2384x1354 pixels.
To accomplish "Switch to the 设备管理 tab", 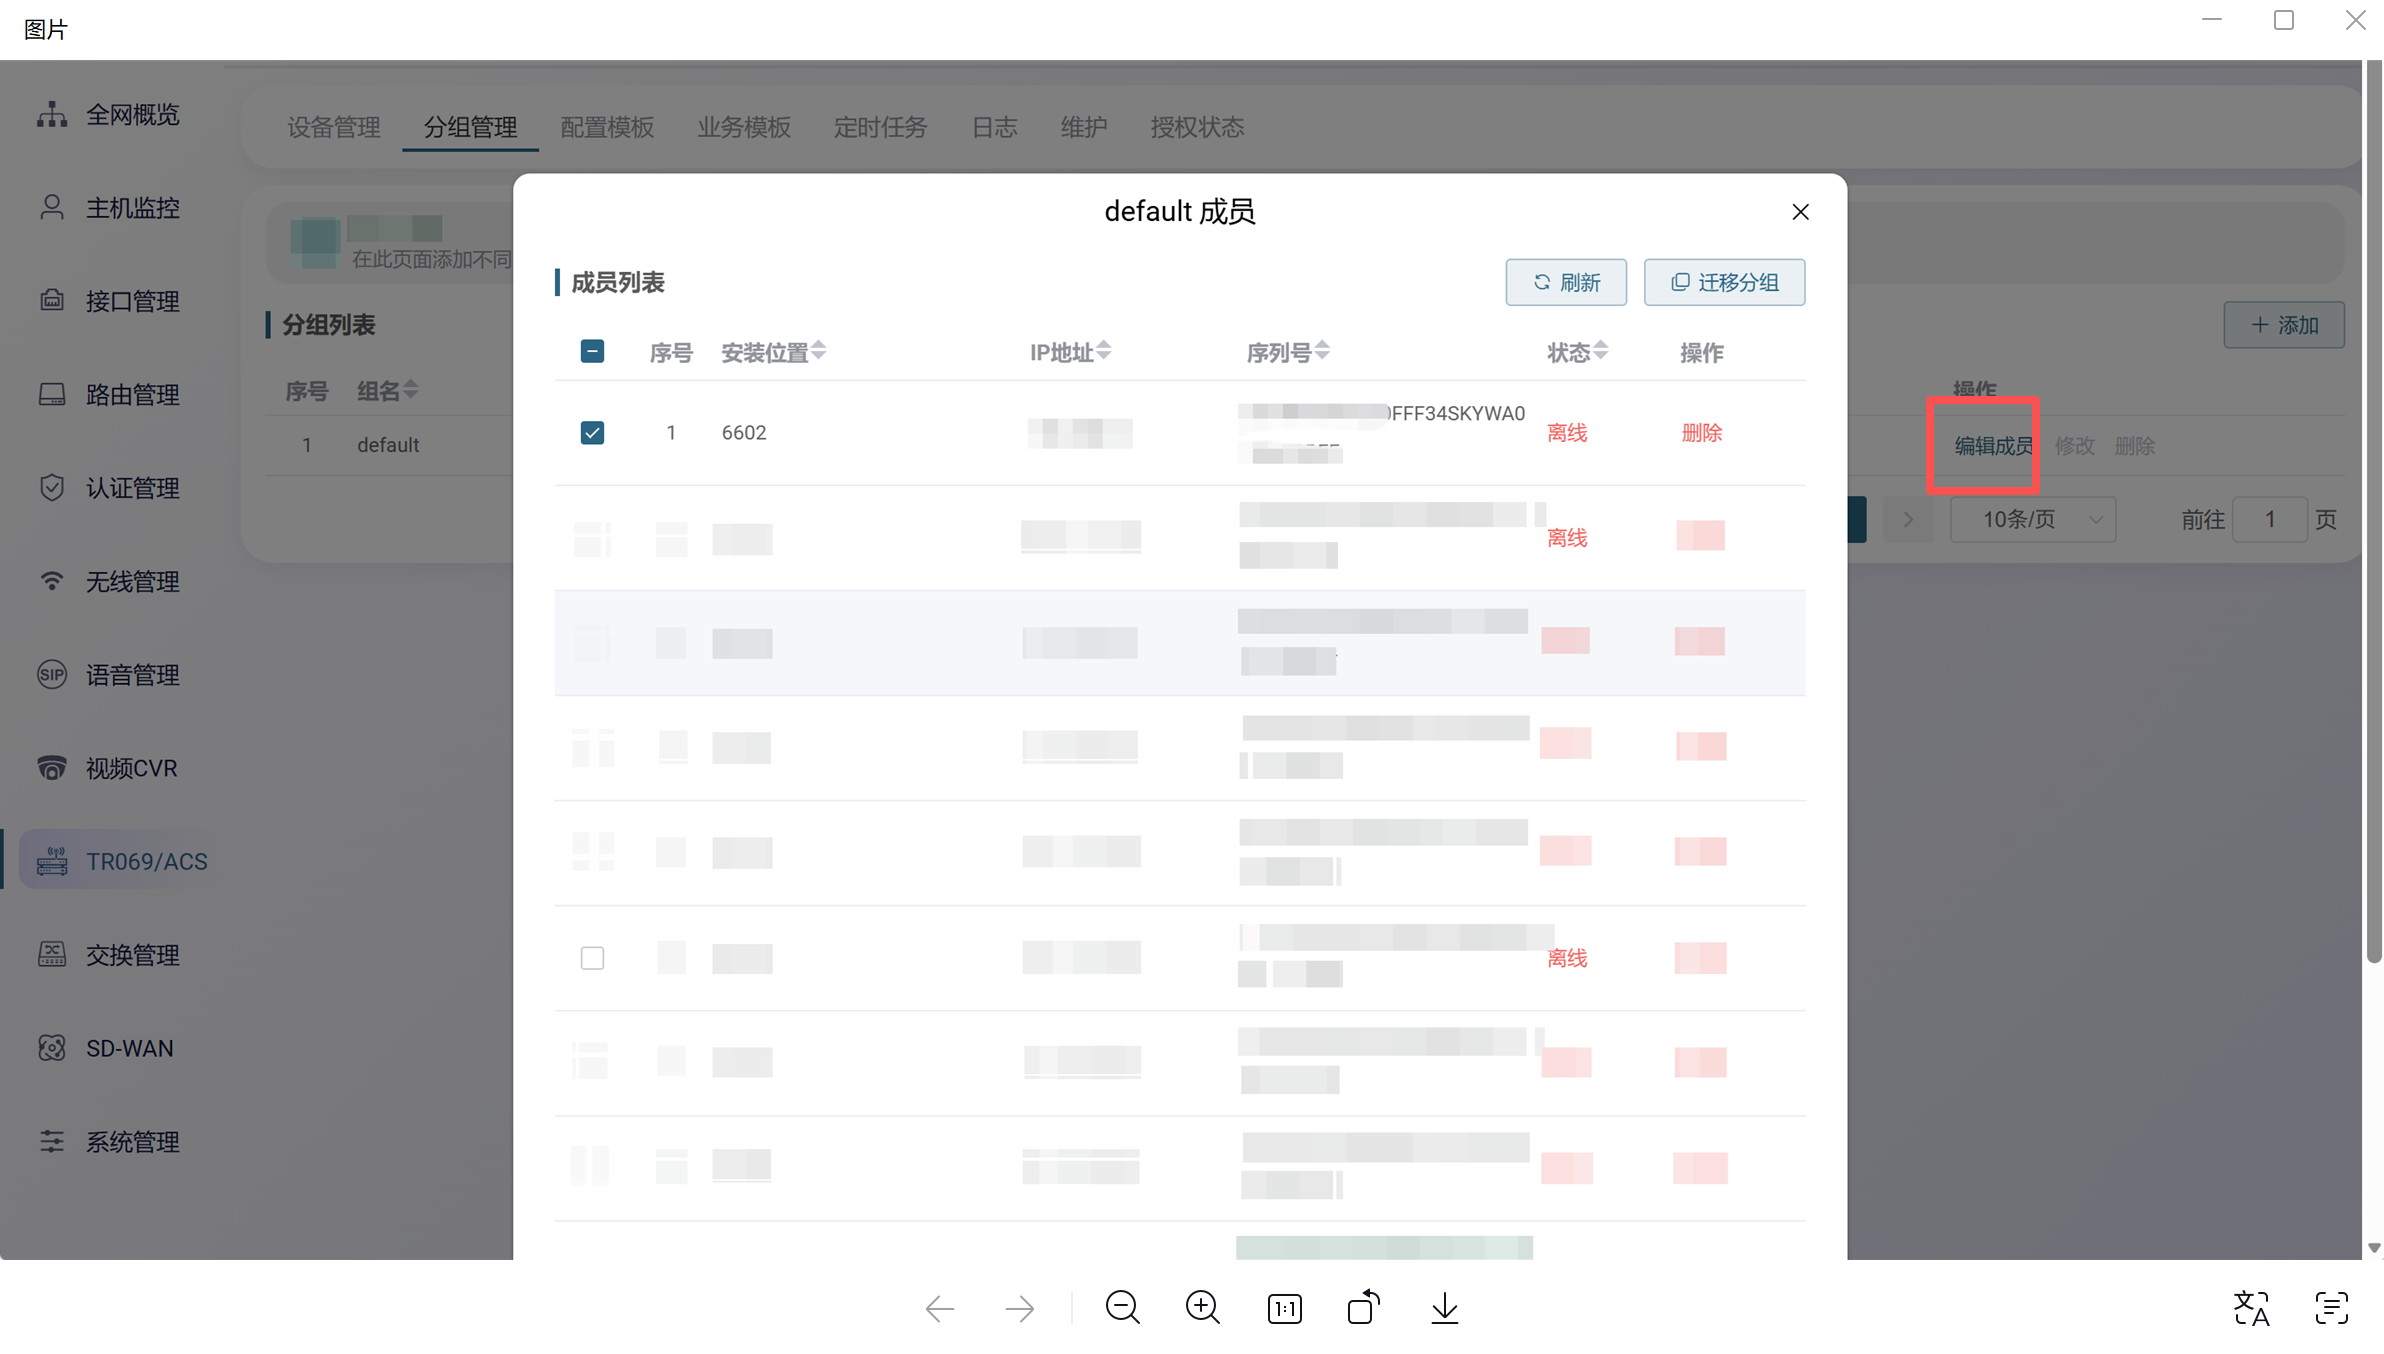I will coord(333,127).
